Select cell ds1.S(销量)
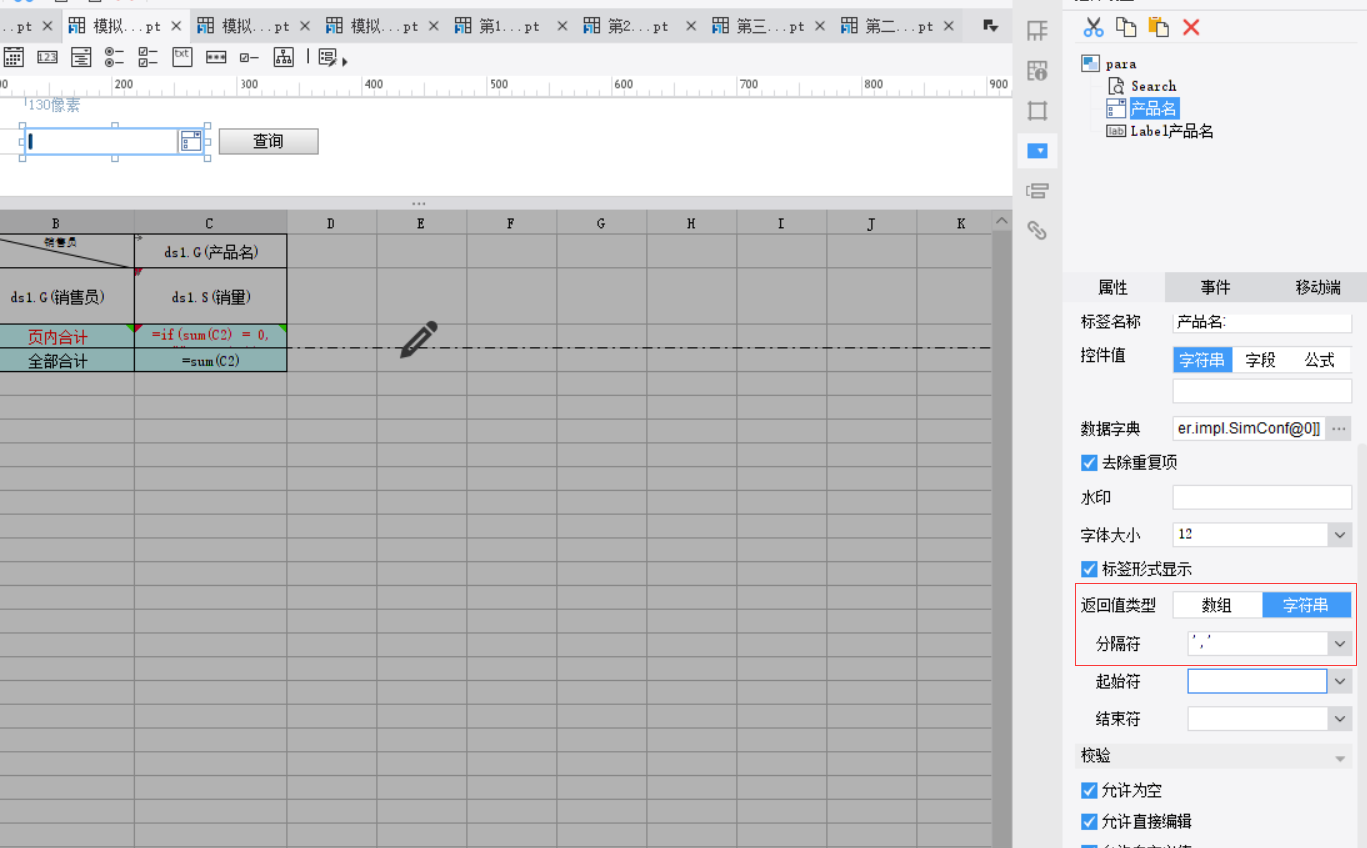Viewport: 1367px width, 848px height. coord(211,297)
